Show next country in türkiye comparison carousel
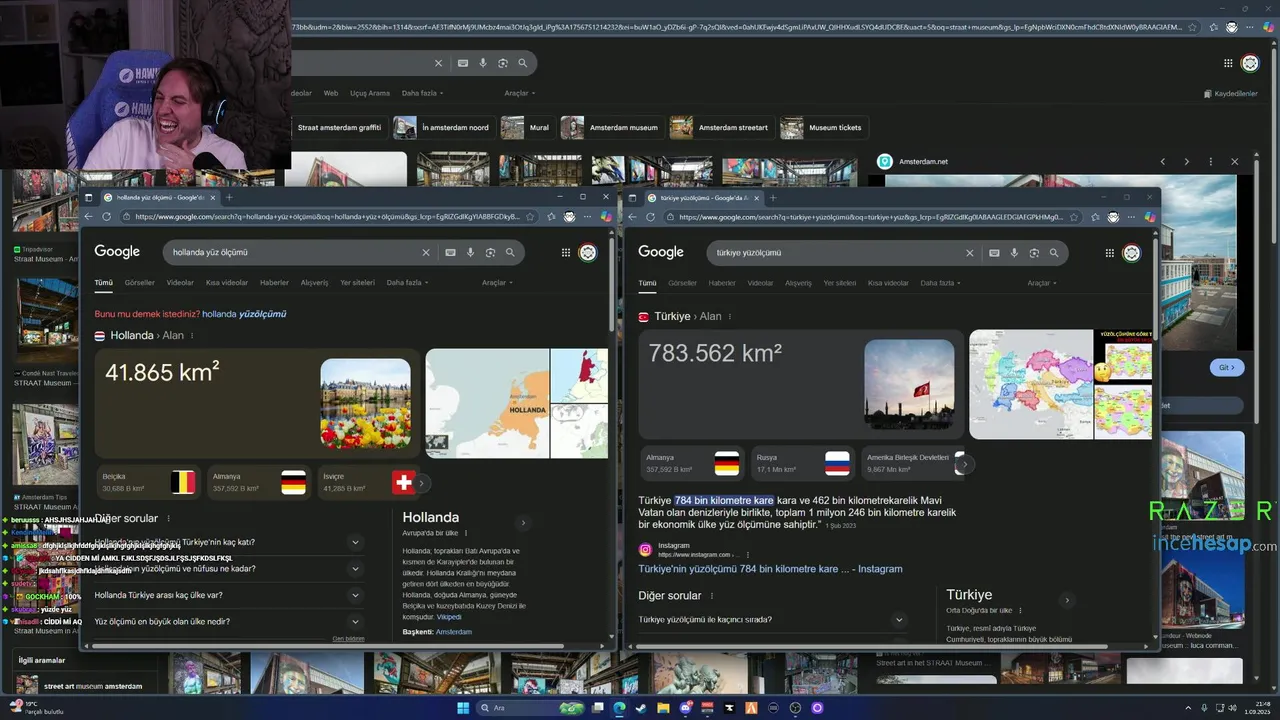Image resolution: width=1280 pixels, height=720 pixels. (964, 464)
